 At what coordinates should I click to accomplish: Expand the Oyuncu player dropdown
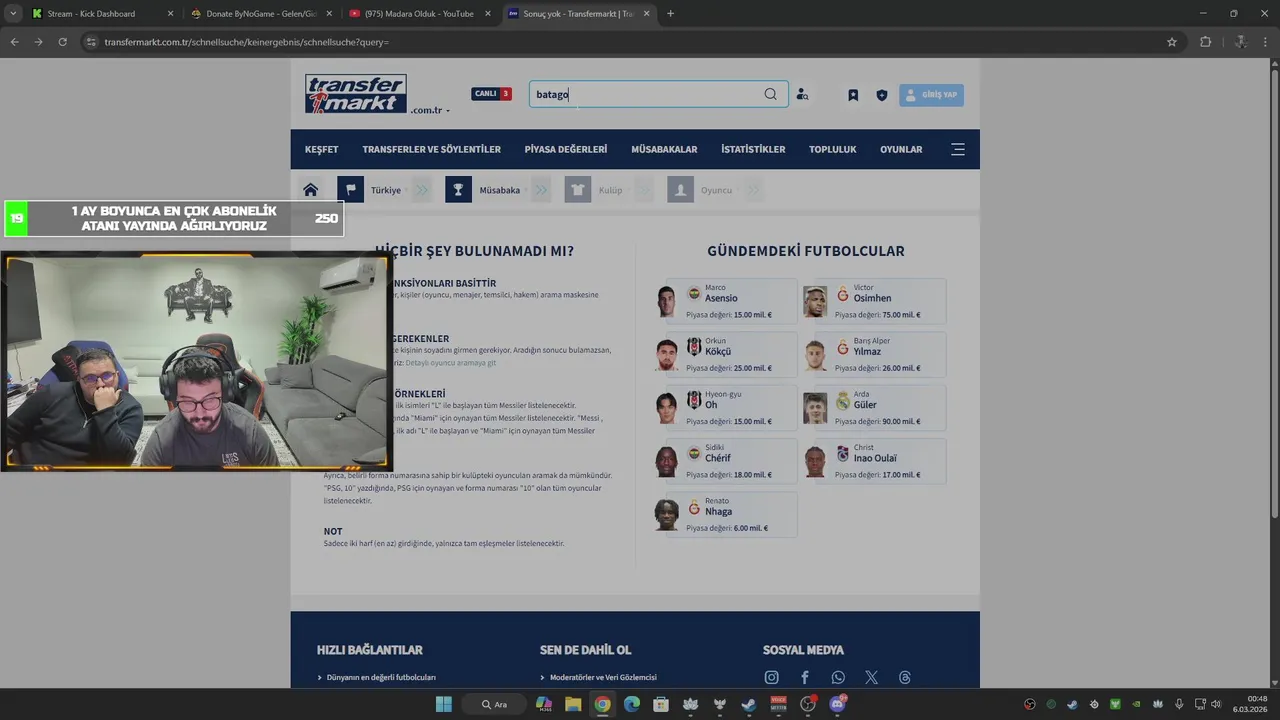pyautogui.click(x=753, y=190)
